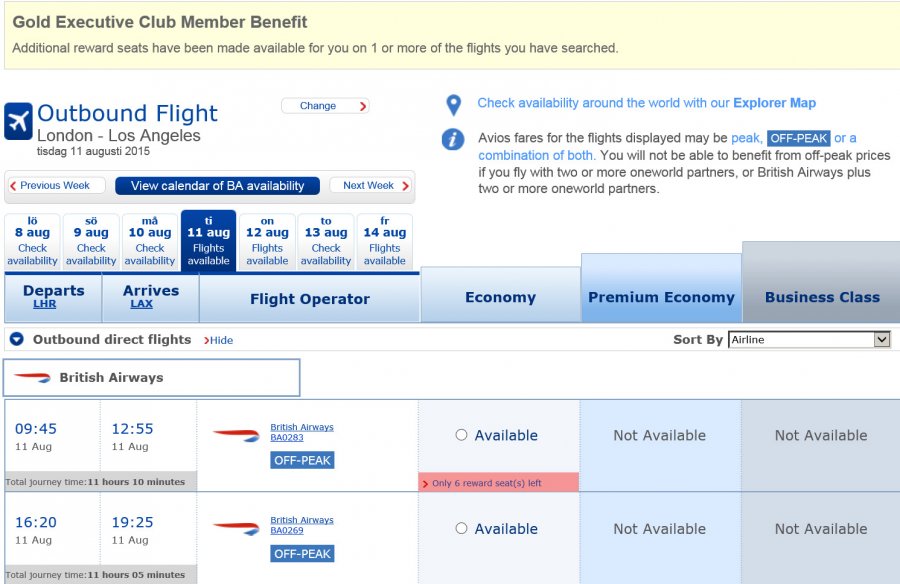Image resolution: width=900 pixels, height=584 pixels.
Task: Open the BA0283 flight link
Action: tap(287, 438)
